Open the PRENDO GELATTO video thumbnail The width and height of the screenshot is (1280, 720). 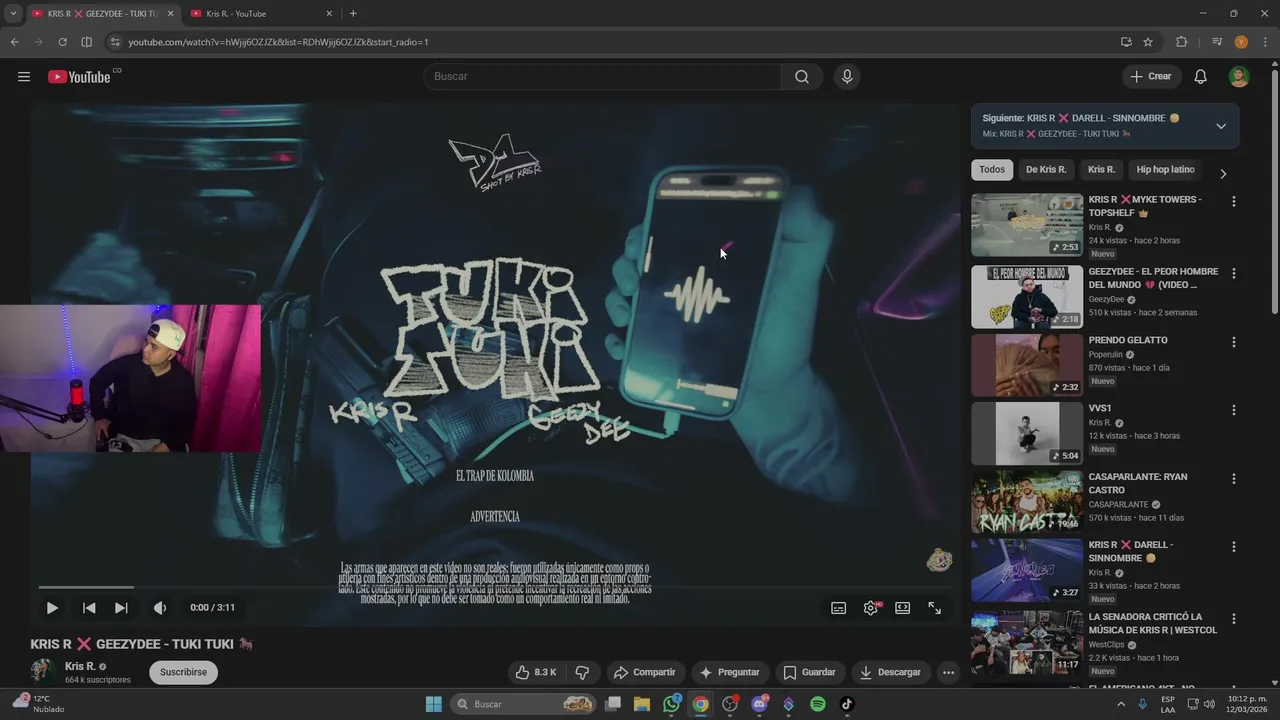coord(1027,365)
